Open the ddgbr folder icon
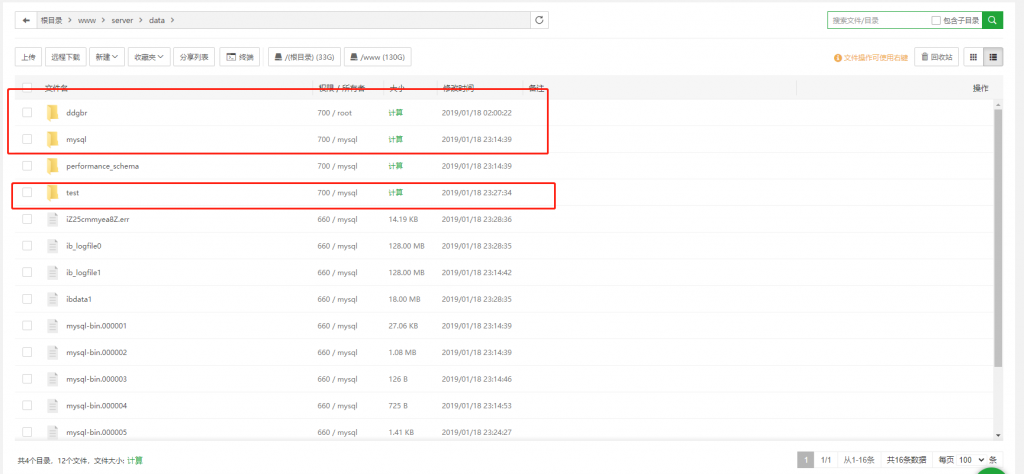 pos(53,112)
